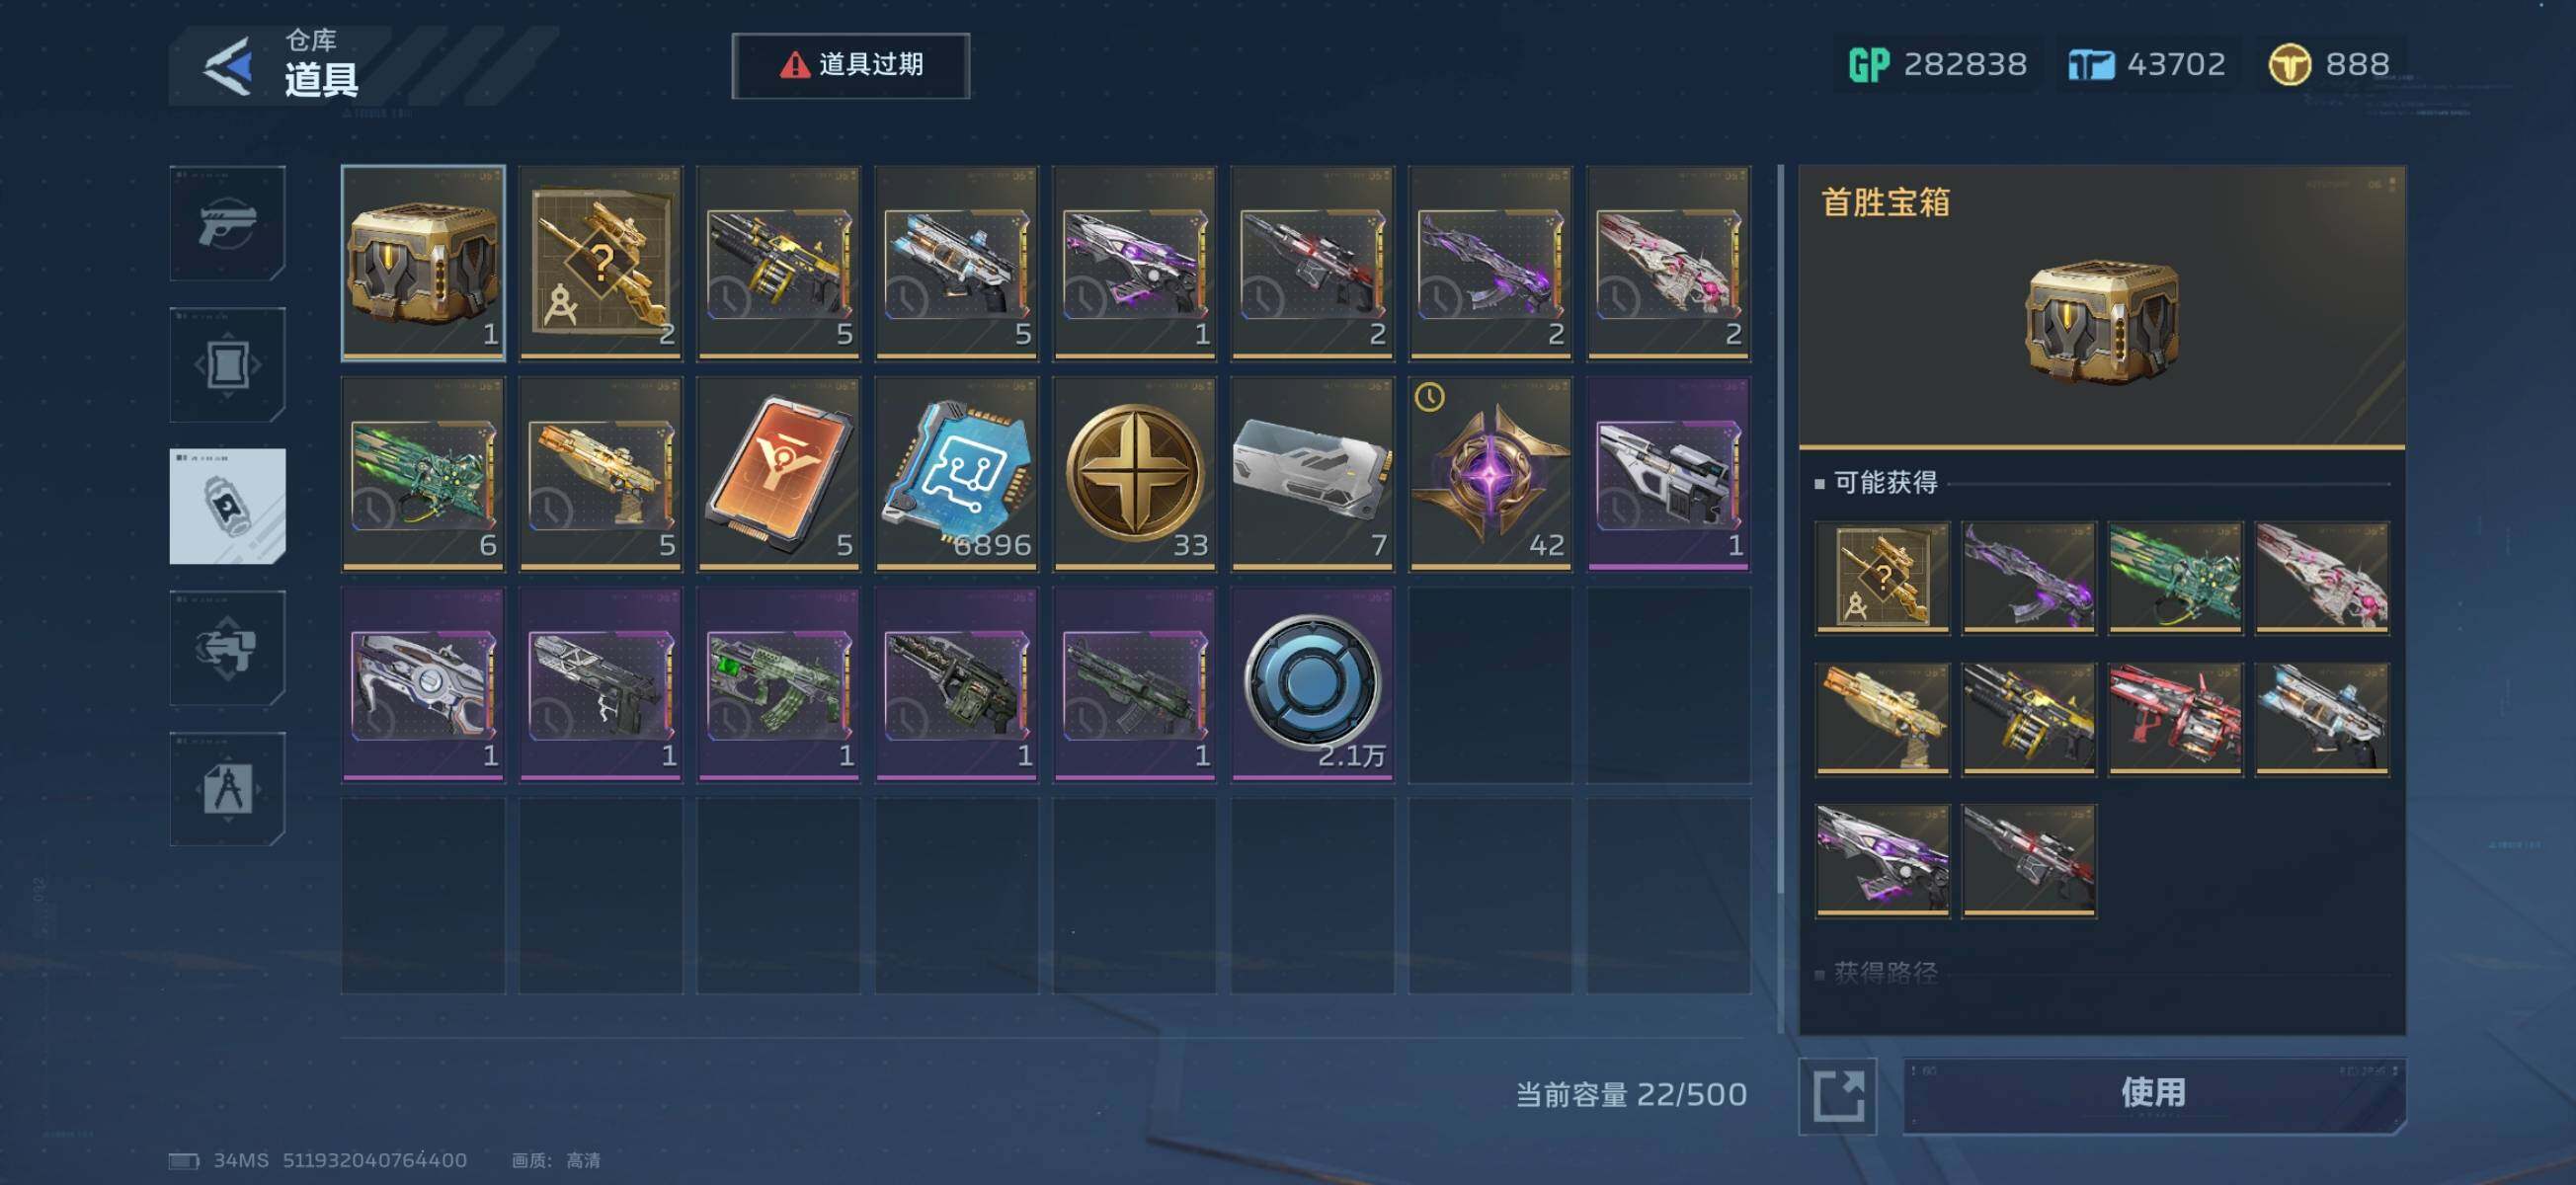Click the share export icon beside 使用
2576x1185 pixels.
1838,1096
